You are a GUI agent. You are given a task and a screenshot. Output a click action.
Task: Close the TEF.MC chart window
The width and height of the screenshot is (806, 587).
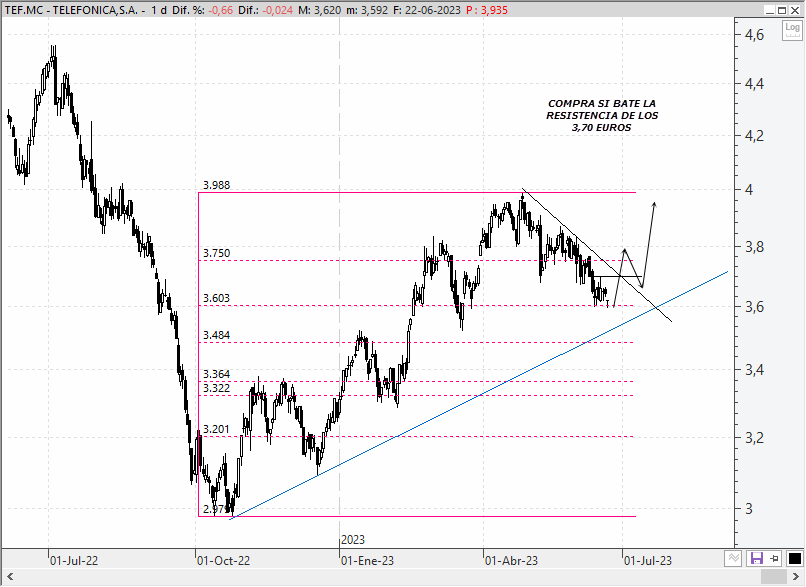pyautogui.click(x=794, y=10)
